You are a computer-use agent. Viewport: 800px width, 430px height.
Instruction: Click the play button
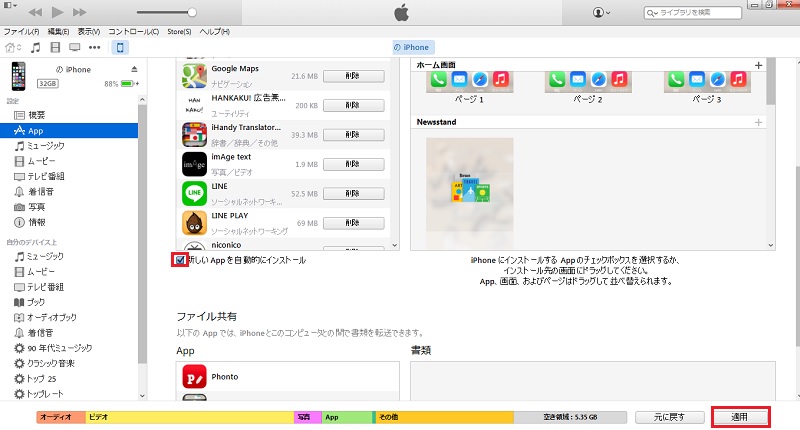pos(58,12)
